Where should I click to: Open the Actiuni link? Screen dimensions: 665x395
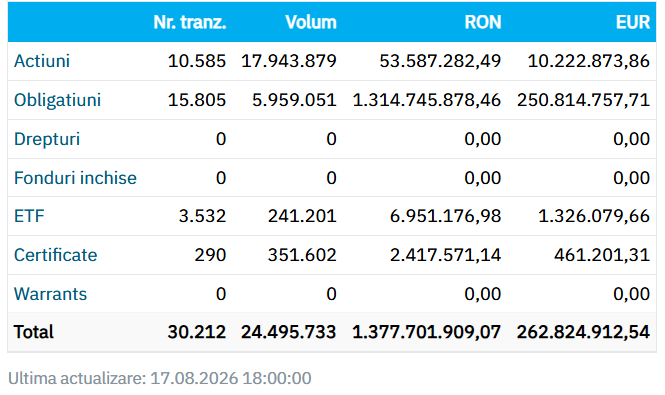point(42,61)
